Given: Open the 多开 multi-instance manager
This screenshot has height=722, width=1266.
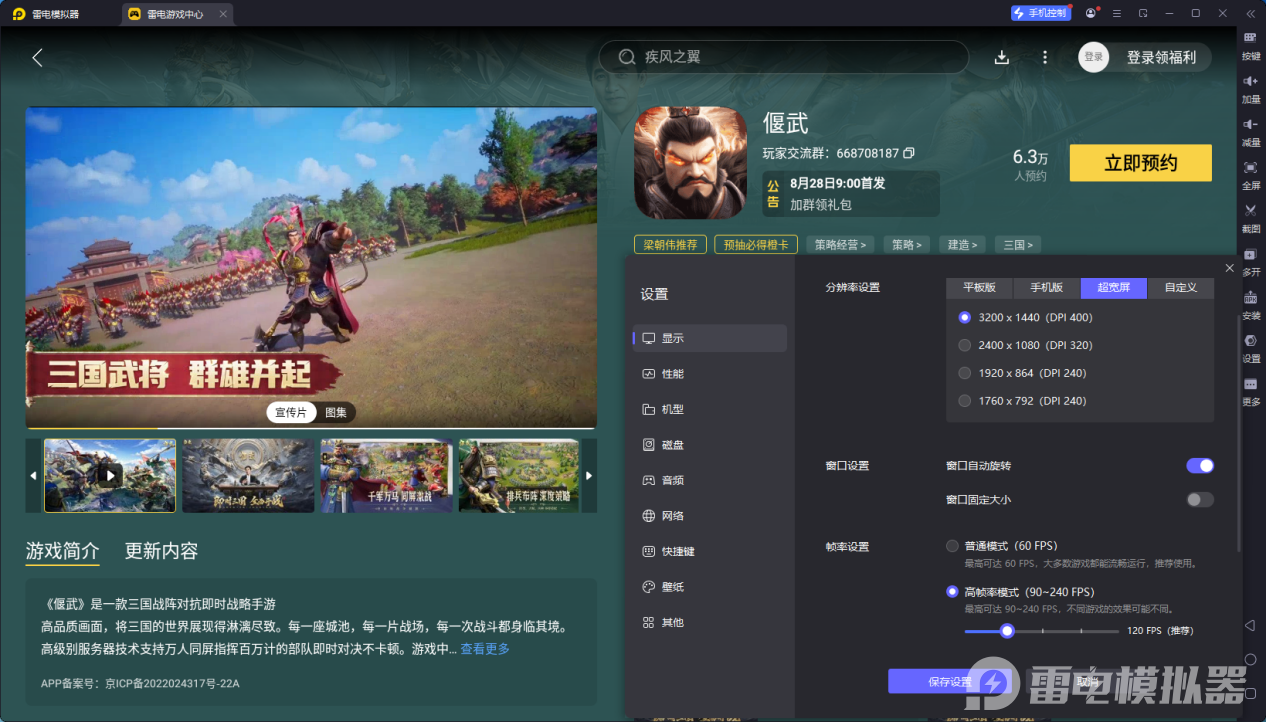Looking at the screenshot, I should pyautogui.click(x=1250, y=261).
